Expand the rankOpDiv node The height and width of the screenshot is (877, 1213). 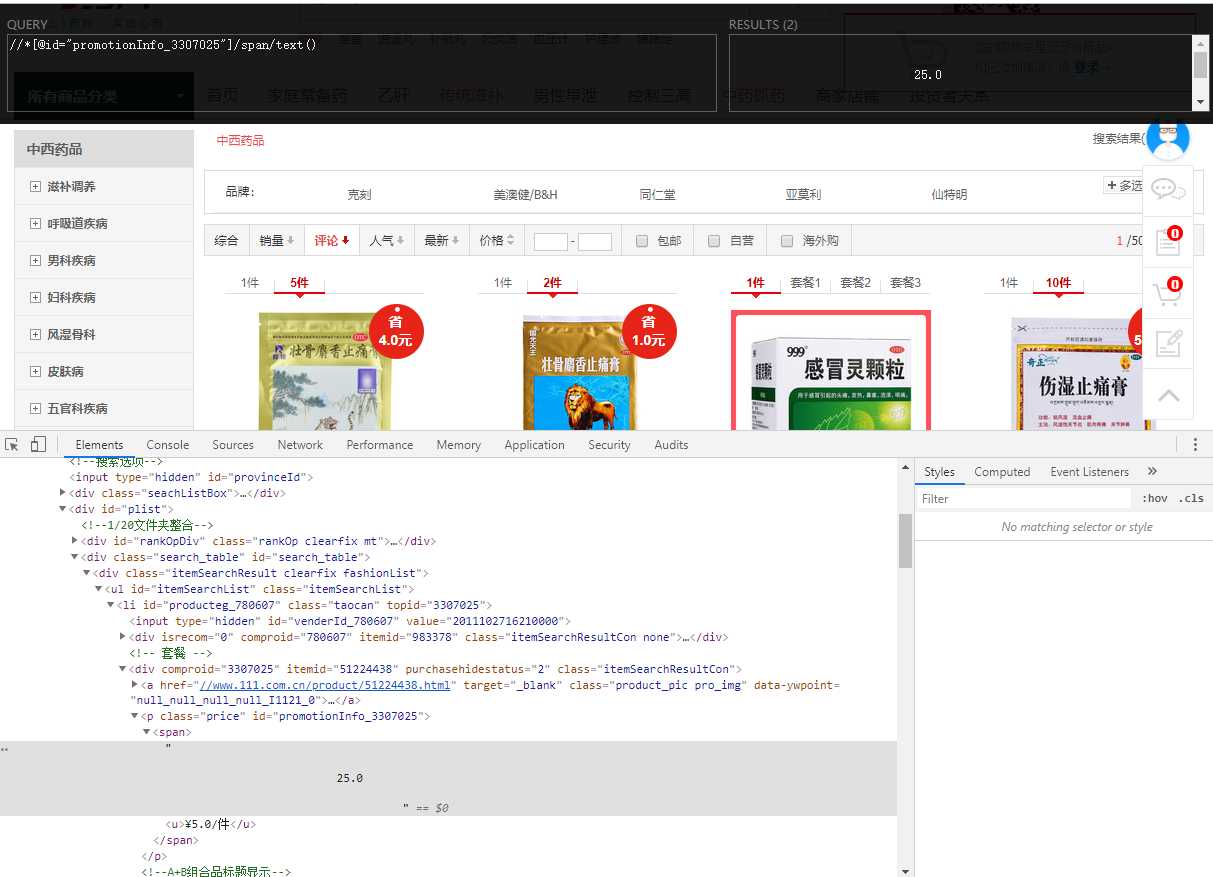pyautogui.click(x=75, y=541)
